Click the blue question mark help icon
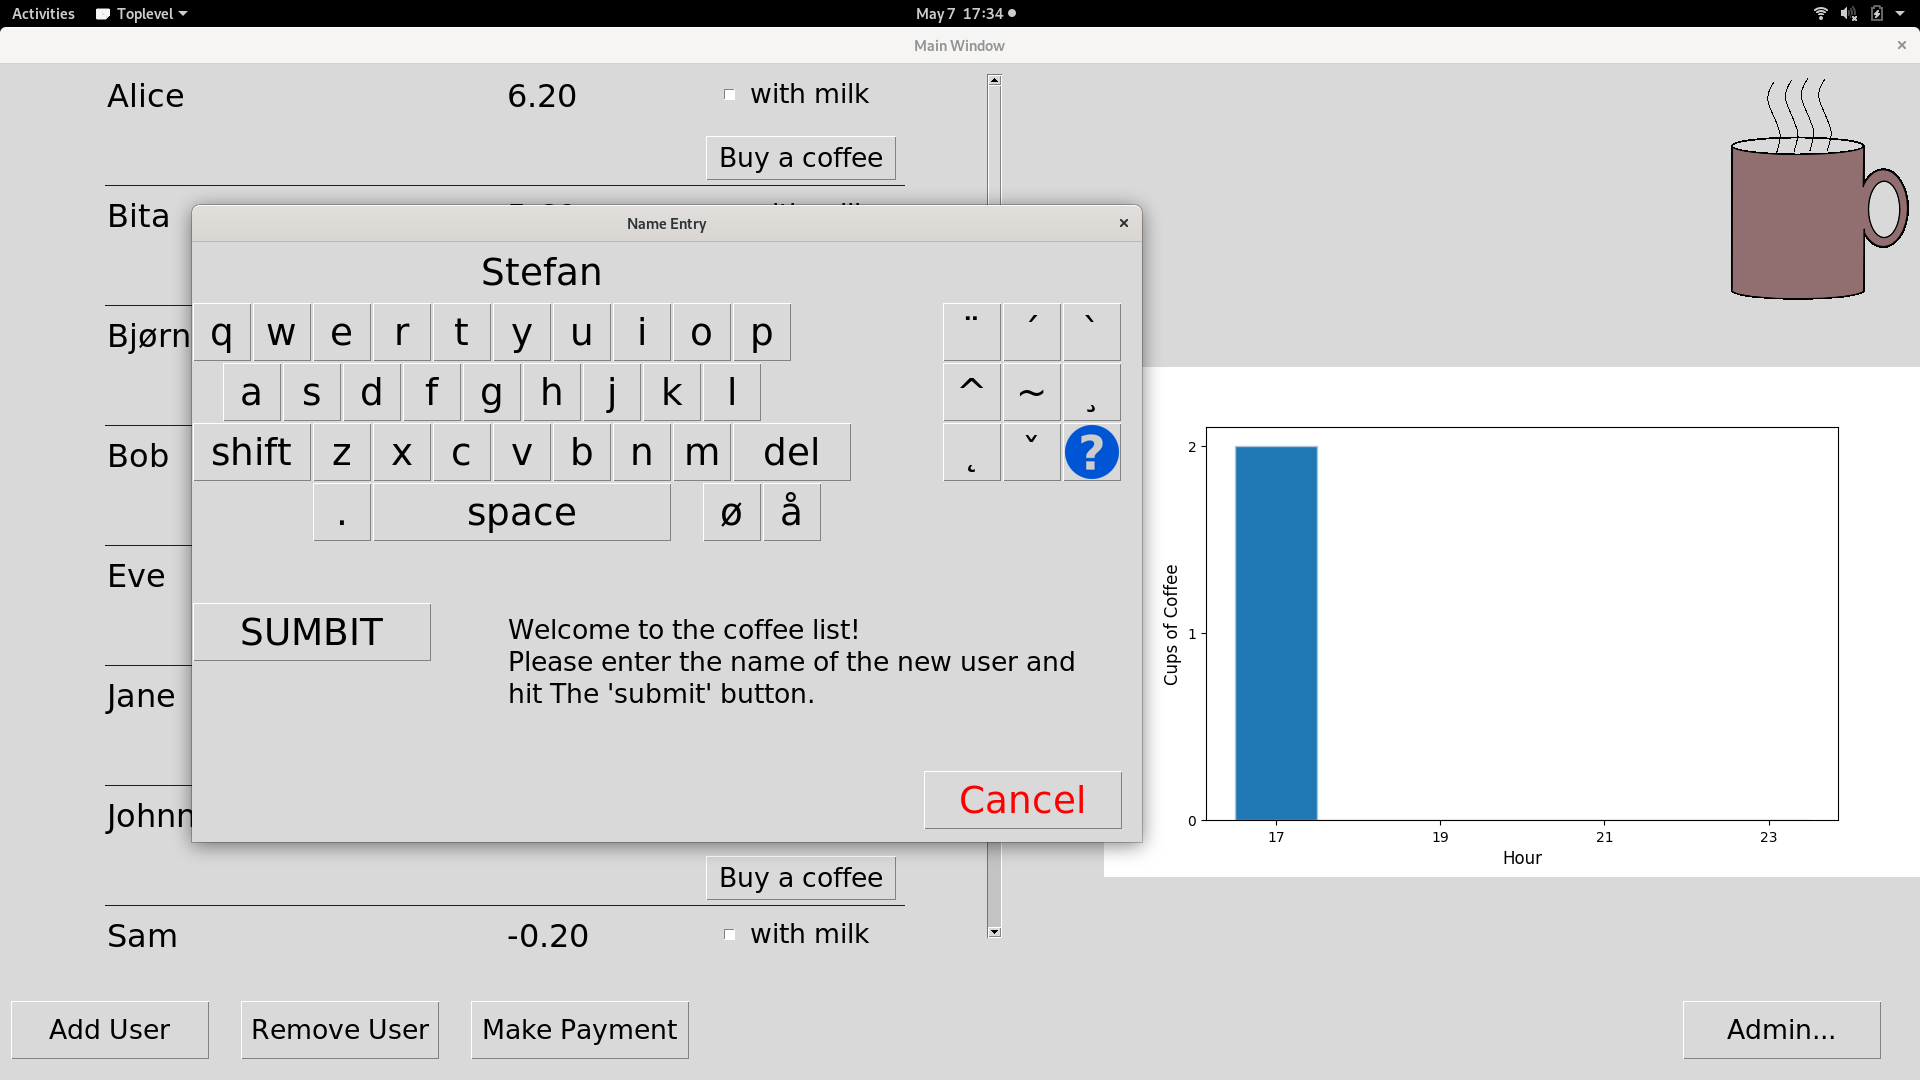The image size is (1920, 1080). point(1091,452)
